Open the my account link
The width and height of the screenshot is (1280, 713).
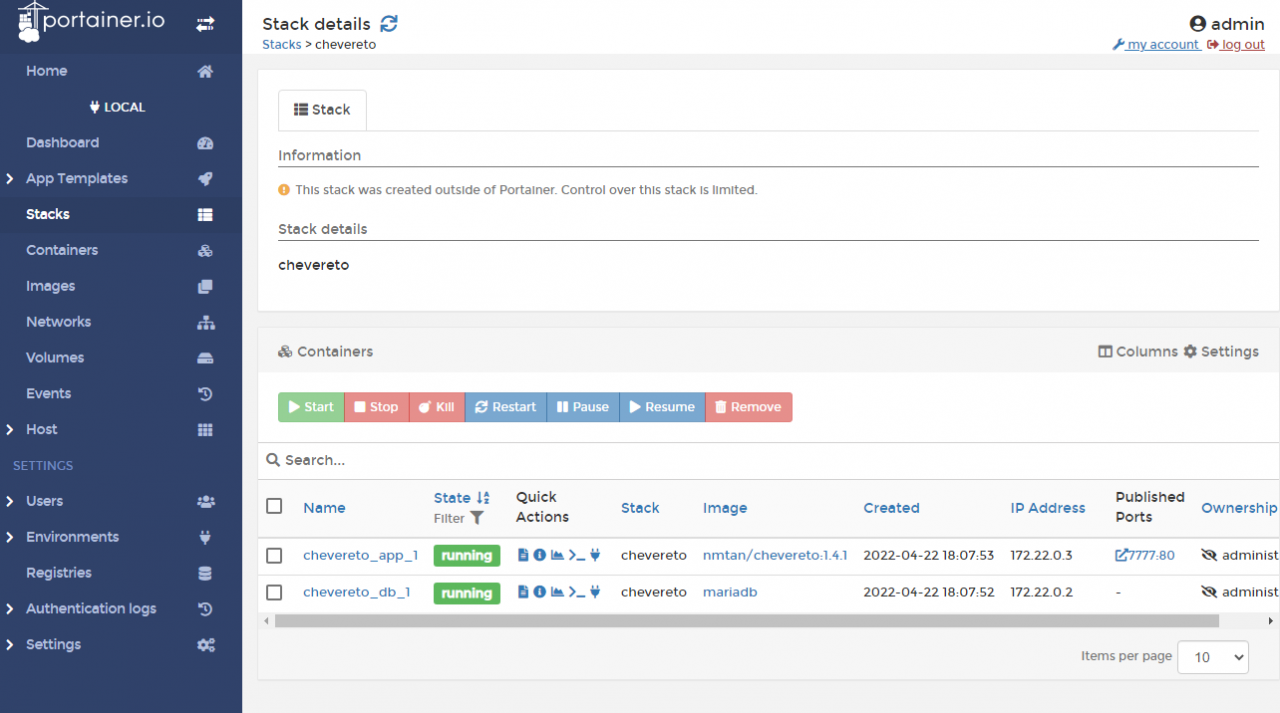point(1155,45)
